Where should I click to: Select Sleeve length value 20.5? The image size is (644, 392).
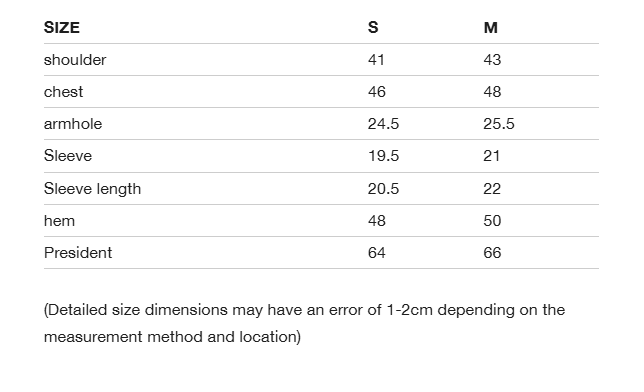(x=383, y=189)
